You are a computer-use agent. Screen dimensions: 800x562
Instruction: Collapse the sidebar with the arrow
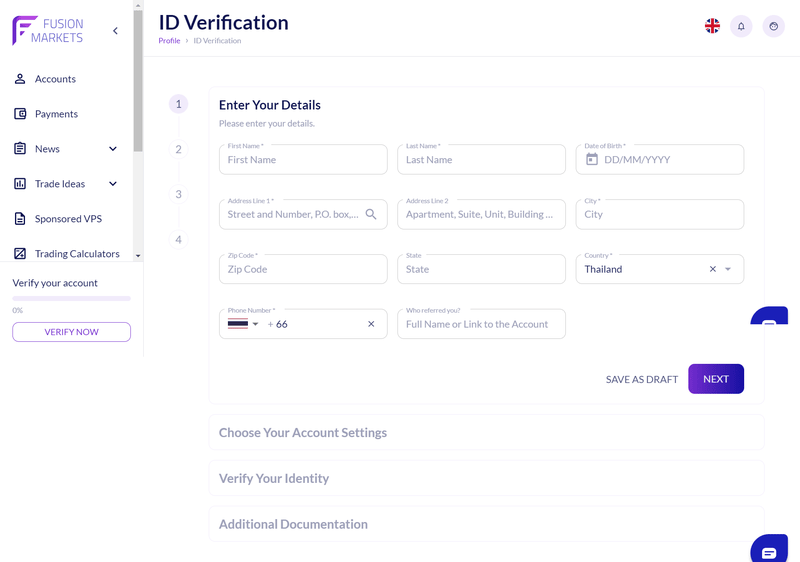(116, 31)
